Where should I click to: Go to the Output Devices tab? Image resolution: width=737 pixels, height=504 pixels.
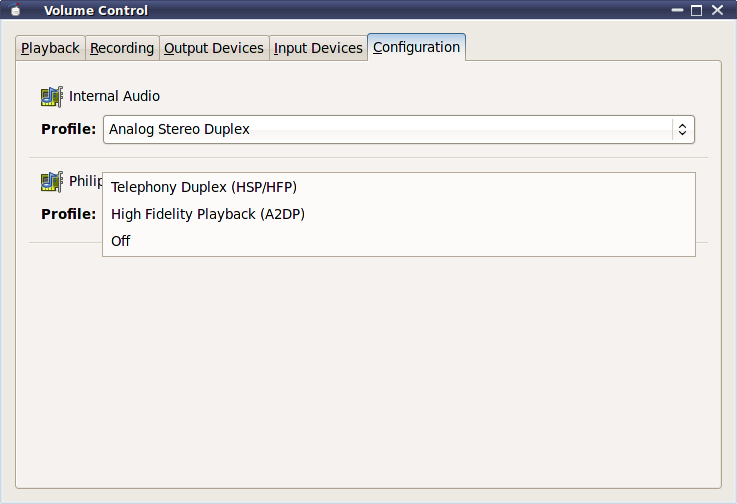point(214,48)
